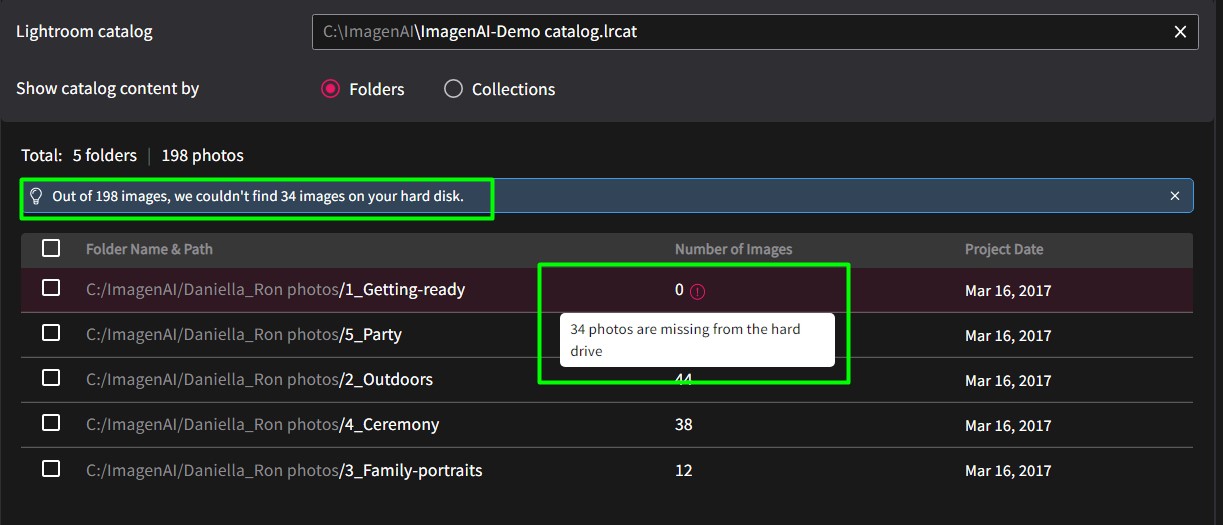Switch catalog view to Collections
Screen dimensions: 1223x525
454,89
